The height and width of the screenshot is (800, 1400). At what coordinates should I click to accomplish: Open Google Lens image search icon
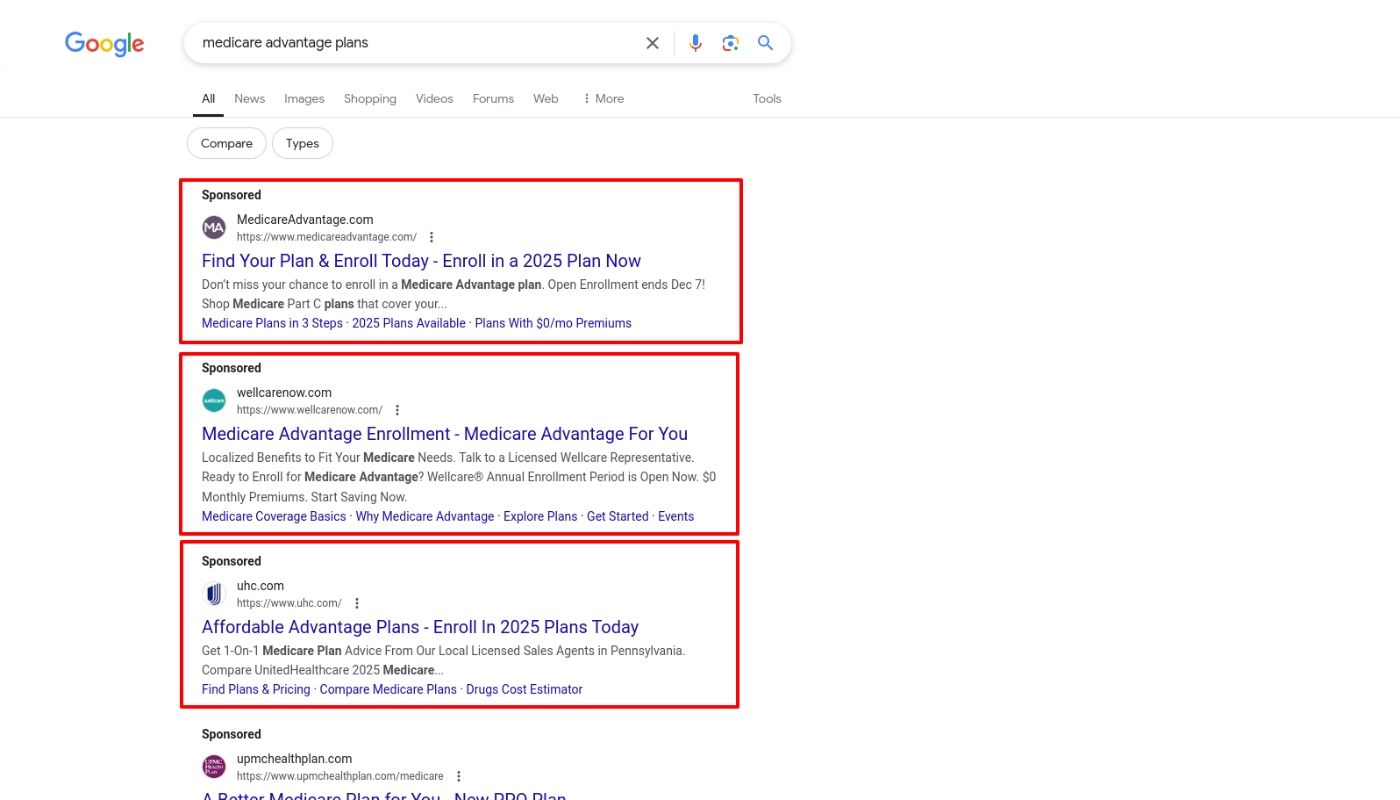pyautogui.click(x=731, y=43)
